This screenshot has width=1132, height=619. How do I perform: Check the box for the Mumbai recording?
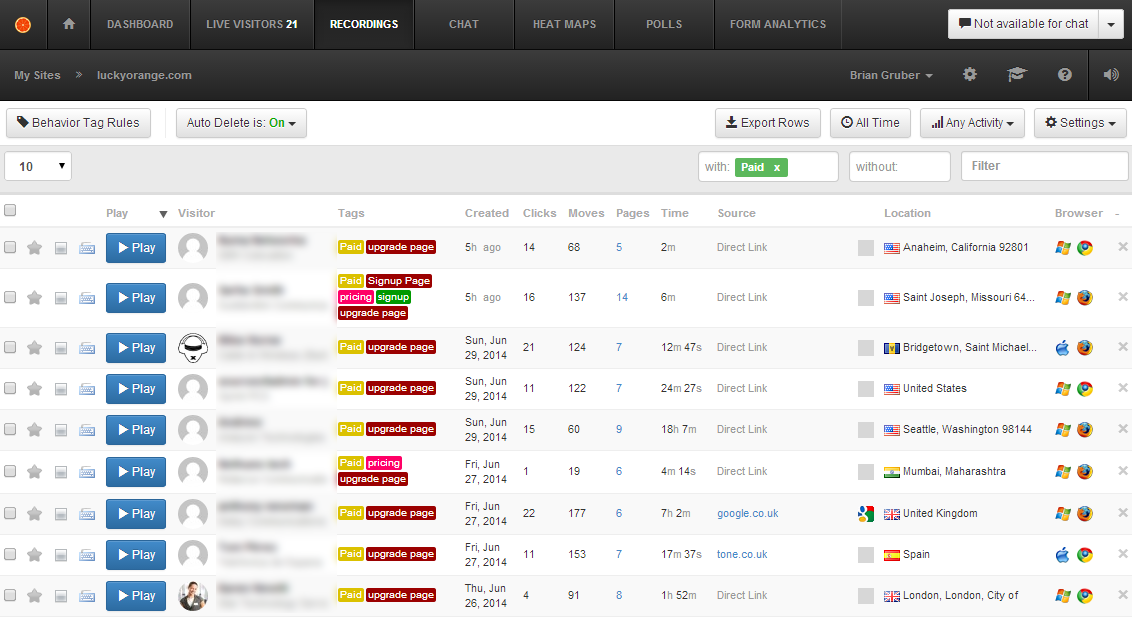point(10,471)
